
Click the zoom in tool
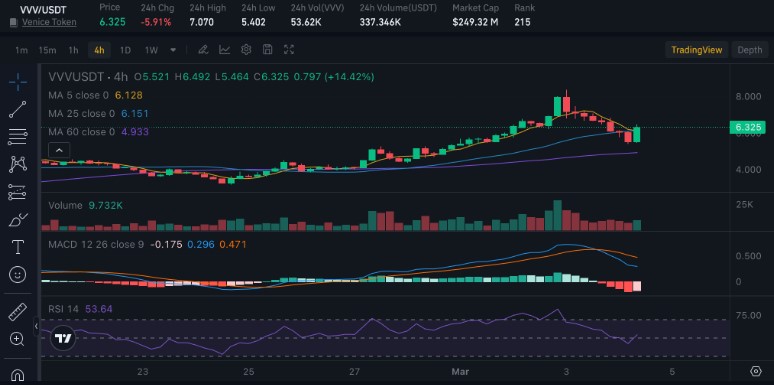coord(18,339)
